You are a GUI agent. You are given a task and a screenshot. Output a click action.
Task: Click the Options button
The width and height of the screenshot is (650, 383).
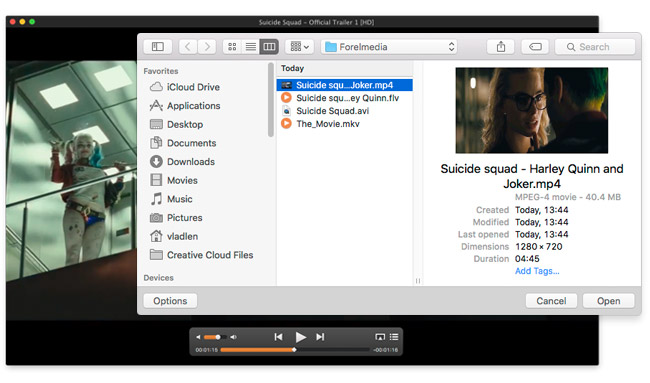click(x=170, y=301)
